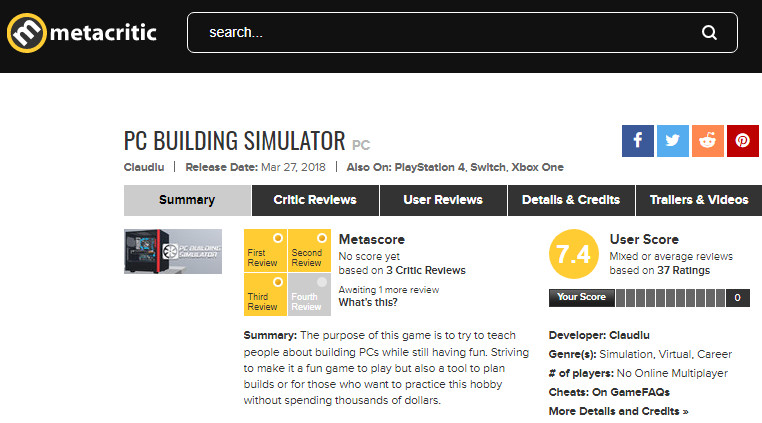Share on Facebook icon
The width and height of the screenshot is (762, 423).
click(638, 141)
